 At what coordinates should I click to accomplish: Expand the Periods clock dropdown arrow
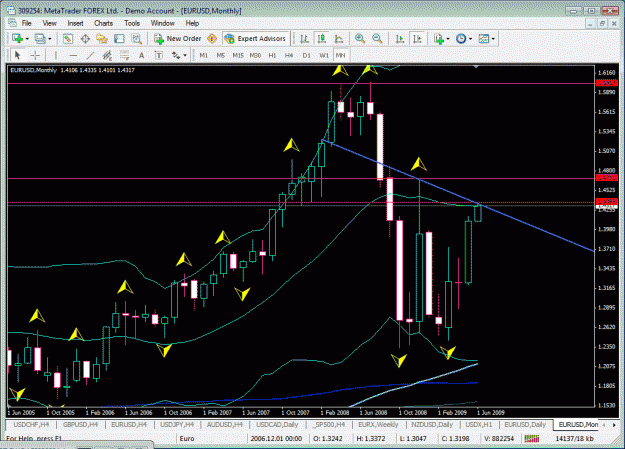coord(471,39)
